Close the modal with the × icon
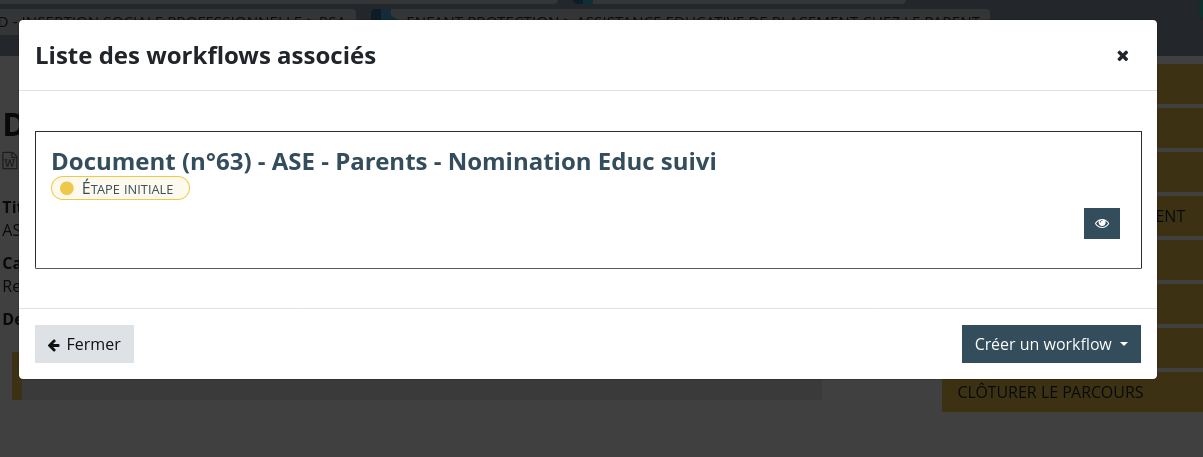This screenshot has height=457, width=1203. (1122, 56)
